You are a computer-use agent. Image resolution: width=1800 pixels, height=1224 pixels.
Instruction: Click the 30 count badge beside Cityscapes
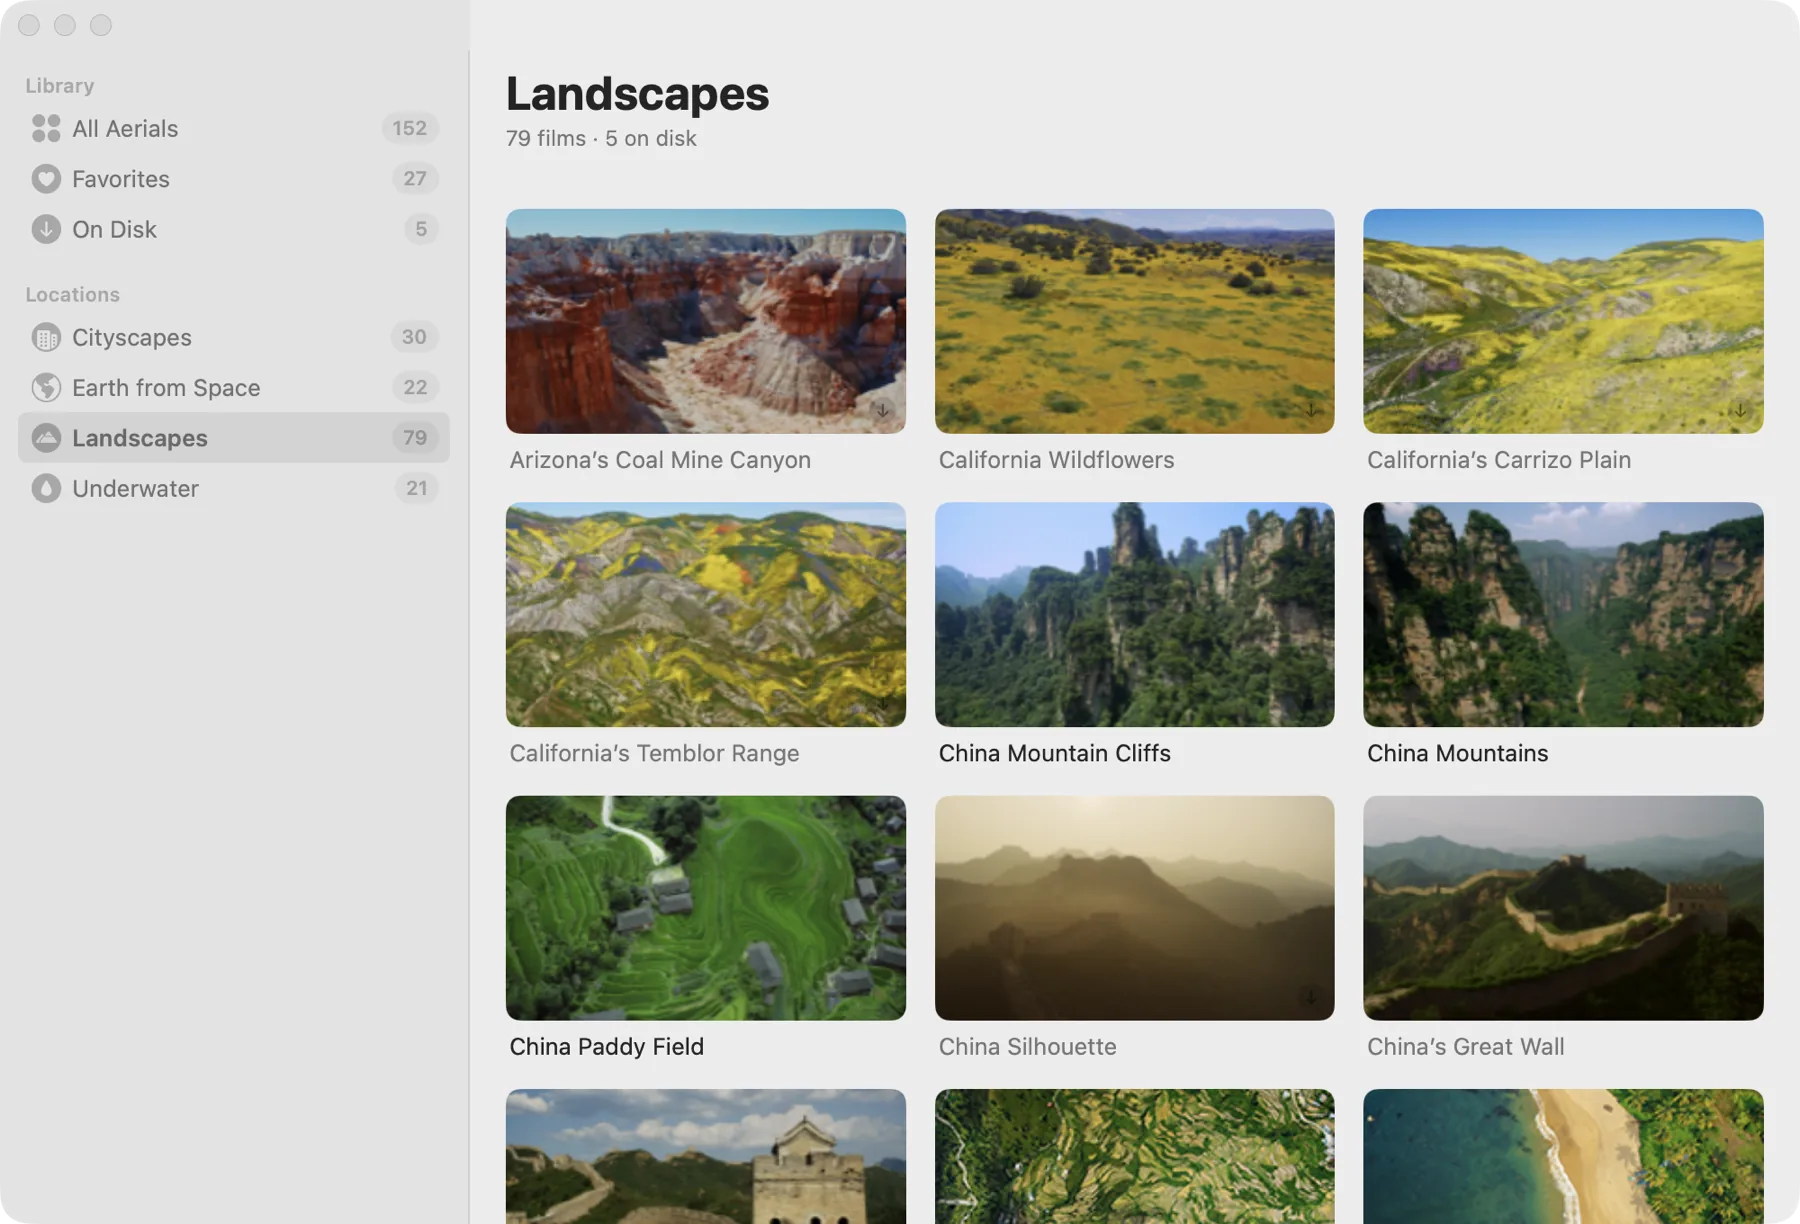pos(414,338)
